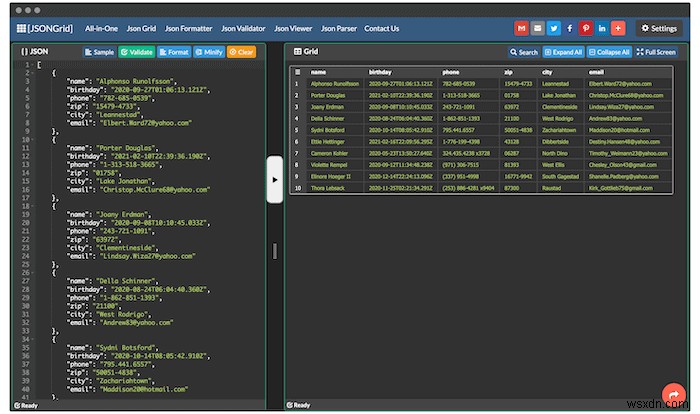Sort by zip column header
The height and width of the screenshot is (414, 700).
tap(508, 72)
